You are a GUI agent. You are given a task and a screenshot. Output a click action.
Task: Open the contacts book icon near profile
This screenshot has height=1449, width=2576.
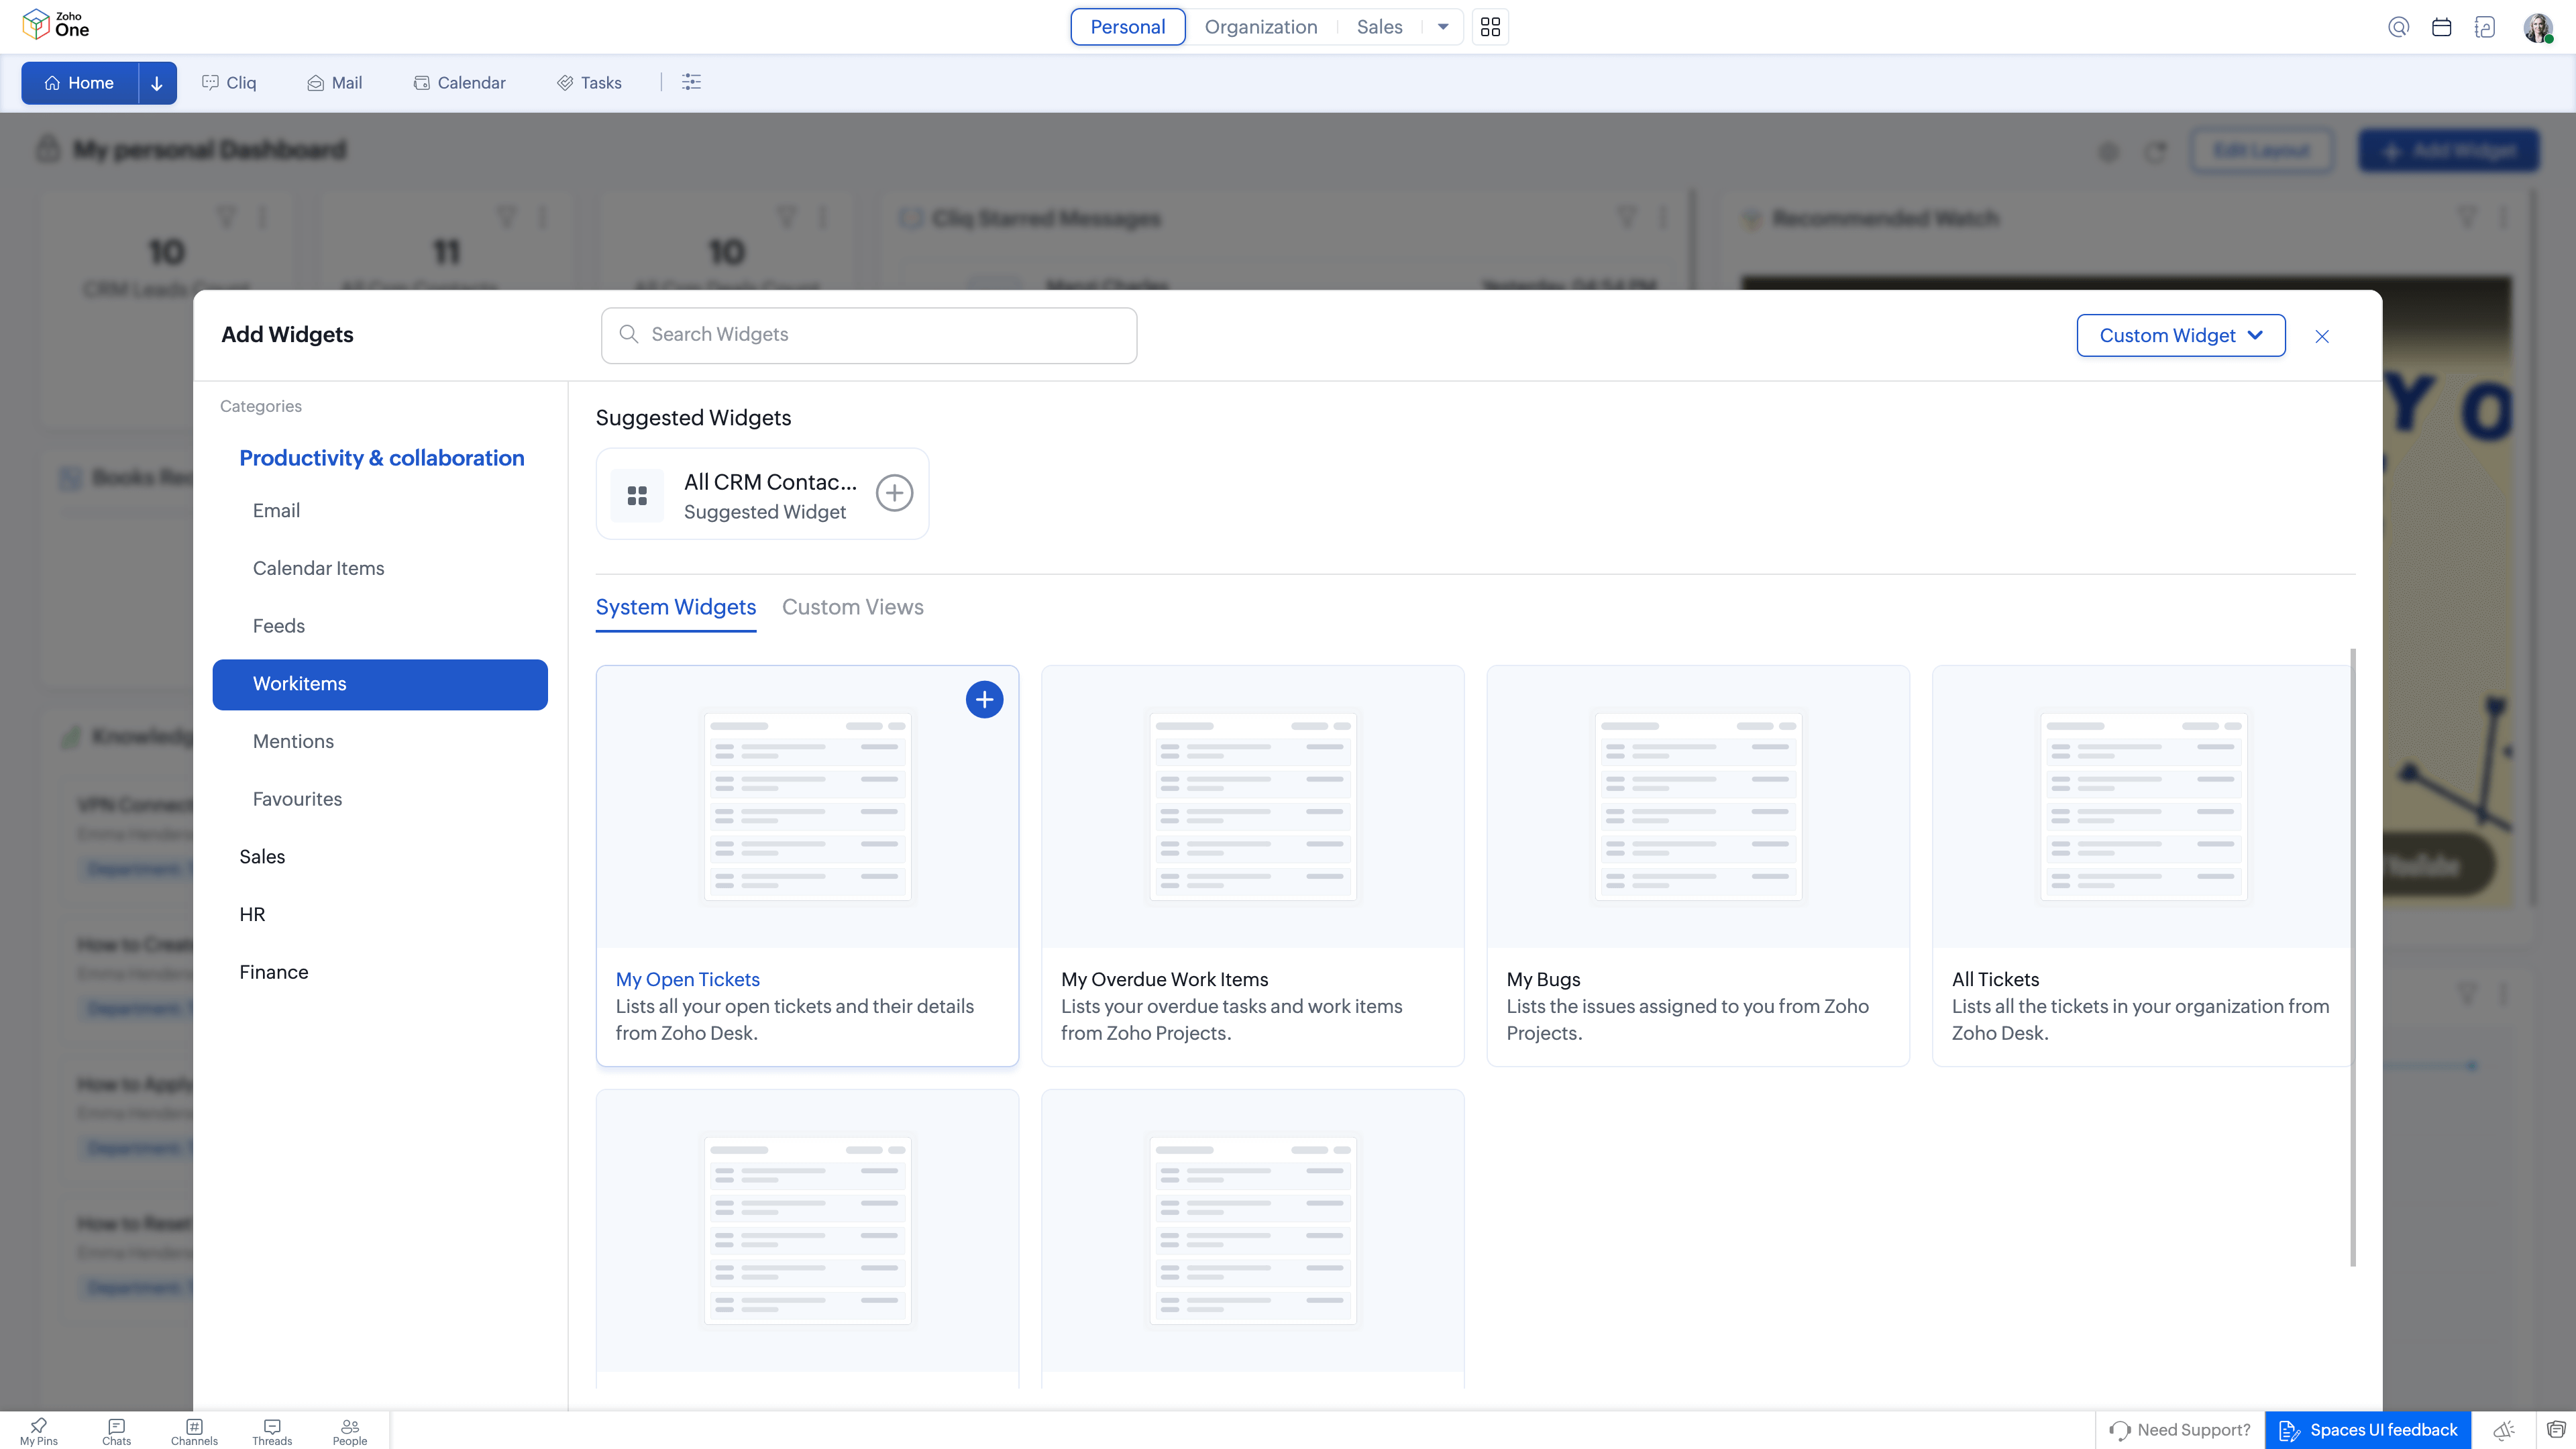point(2486,27)
